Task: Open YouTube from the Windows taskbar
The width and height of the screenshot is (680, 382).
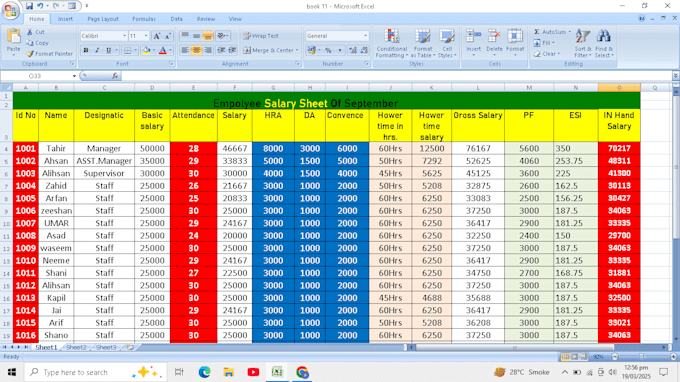Action: tap(253, 372)
